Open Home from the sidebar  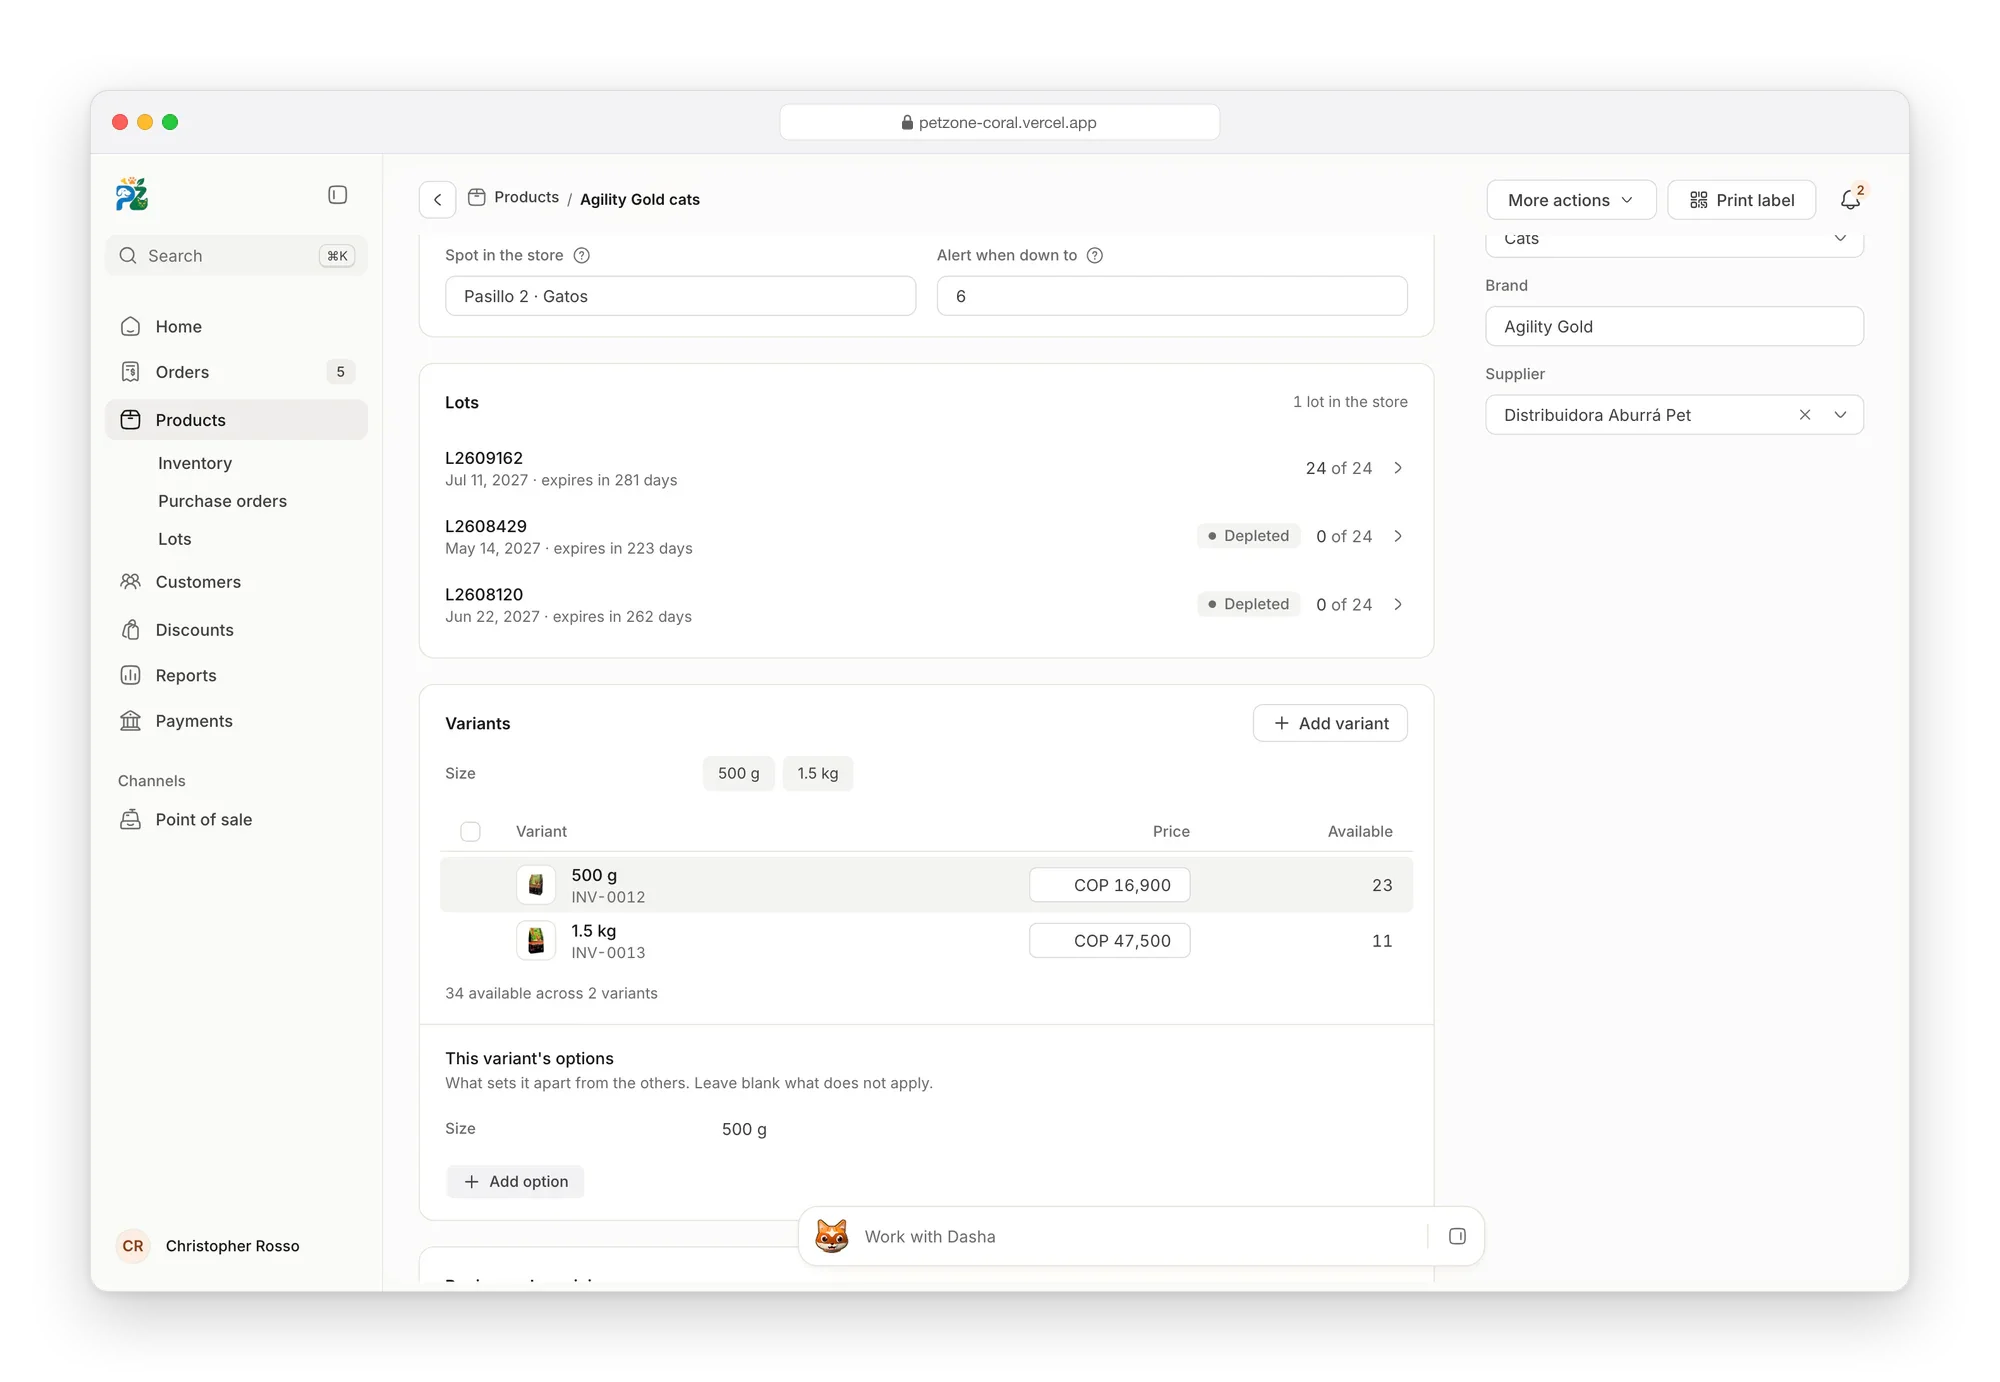(x=236, y=327)
